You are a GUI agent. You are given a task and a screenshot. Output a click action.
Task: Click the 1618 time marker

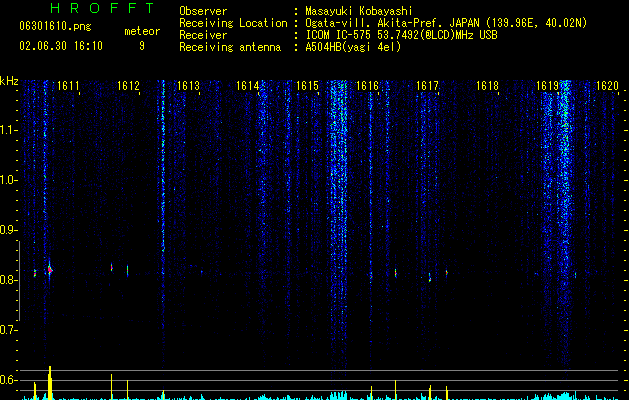tap(487, 86)
